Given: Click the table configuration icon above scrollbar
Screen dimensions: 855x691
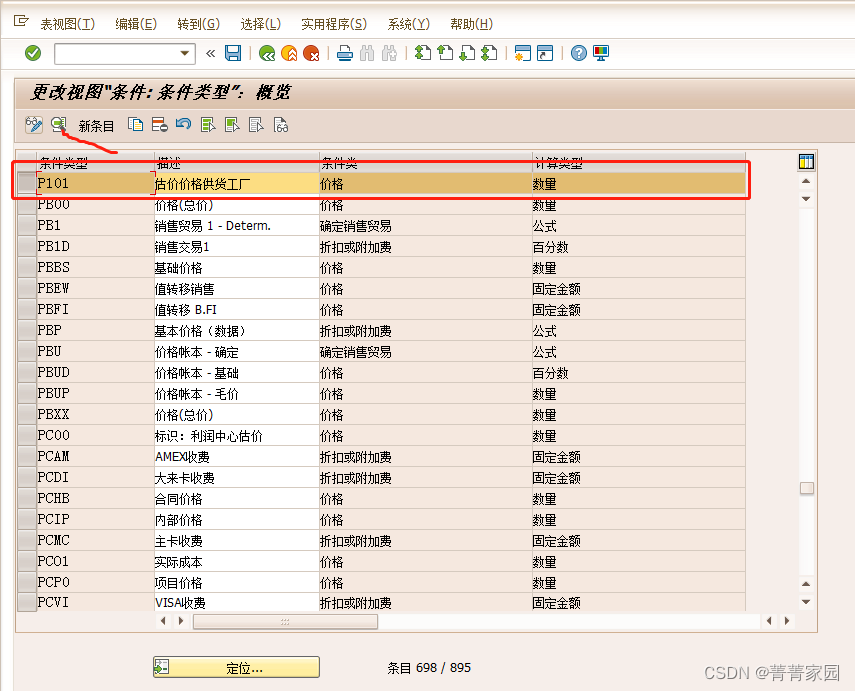Looking at the screenshot, I should tap(806, 160).
